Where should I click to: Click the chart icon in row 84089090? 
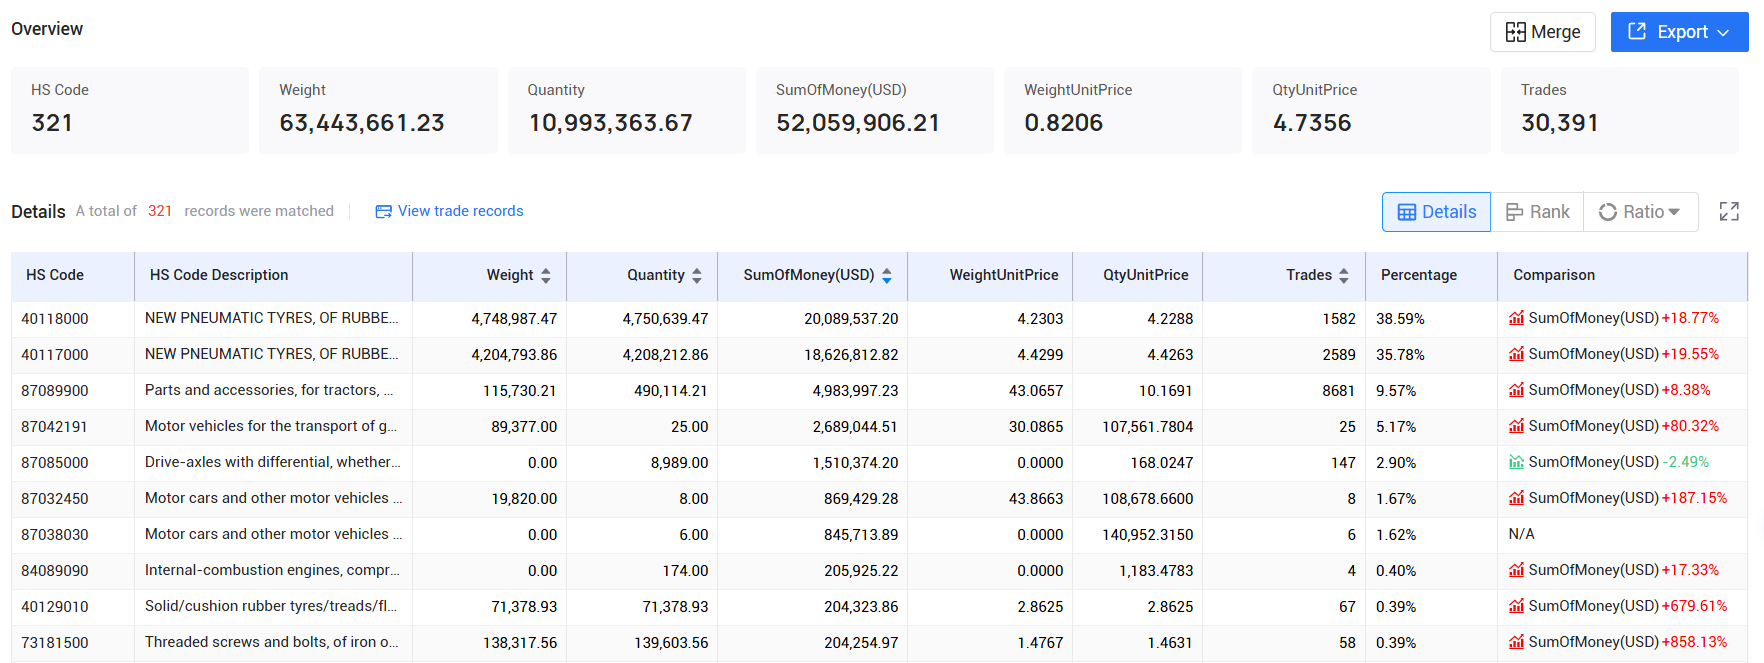tap(1517, 570)
